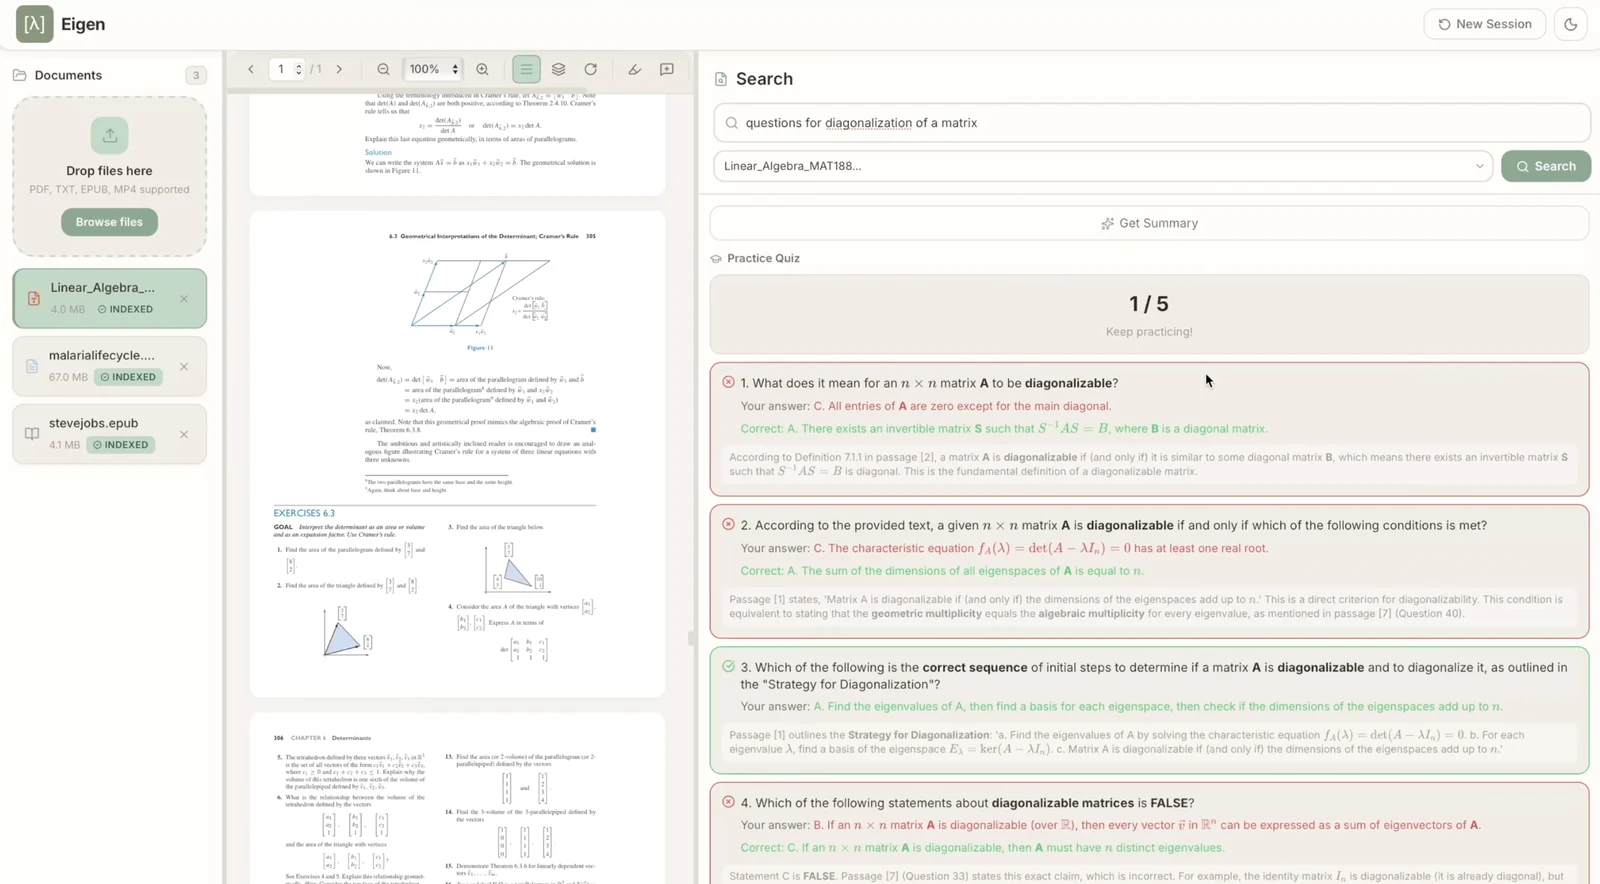1600x884 pixels.
Task: Expand the Linear_Algebra_MAT188 document selector
Action: pos(1103,166)
